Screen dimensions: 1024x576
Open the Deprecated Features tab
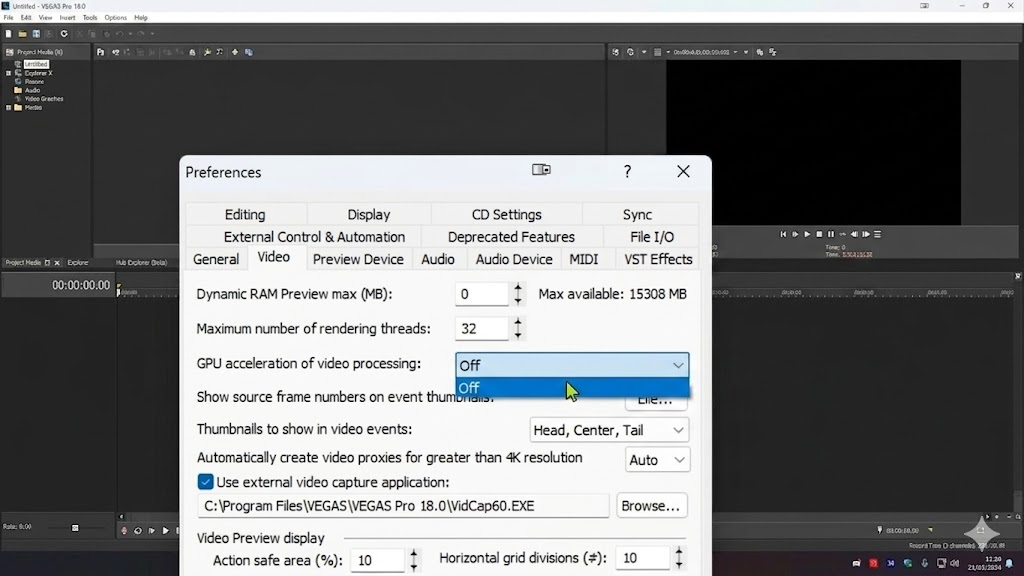pyautogui.click(x=511, y=237)
